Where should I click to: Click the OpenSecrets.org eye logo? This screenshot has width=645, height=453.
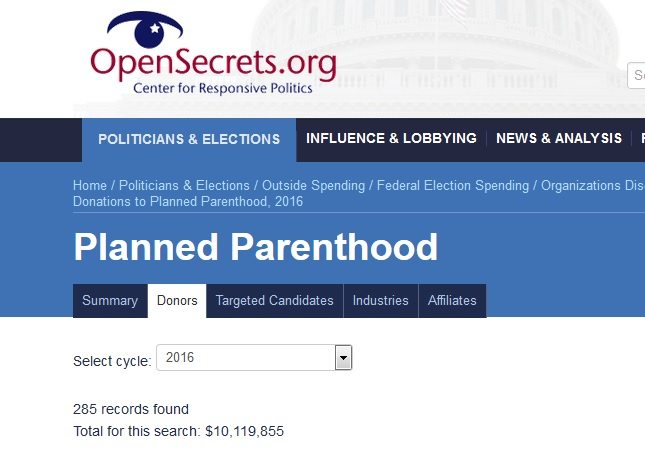point(145,29)
